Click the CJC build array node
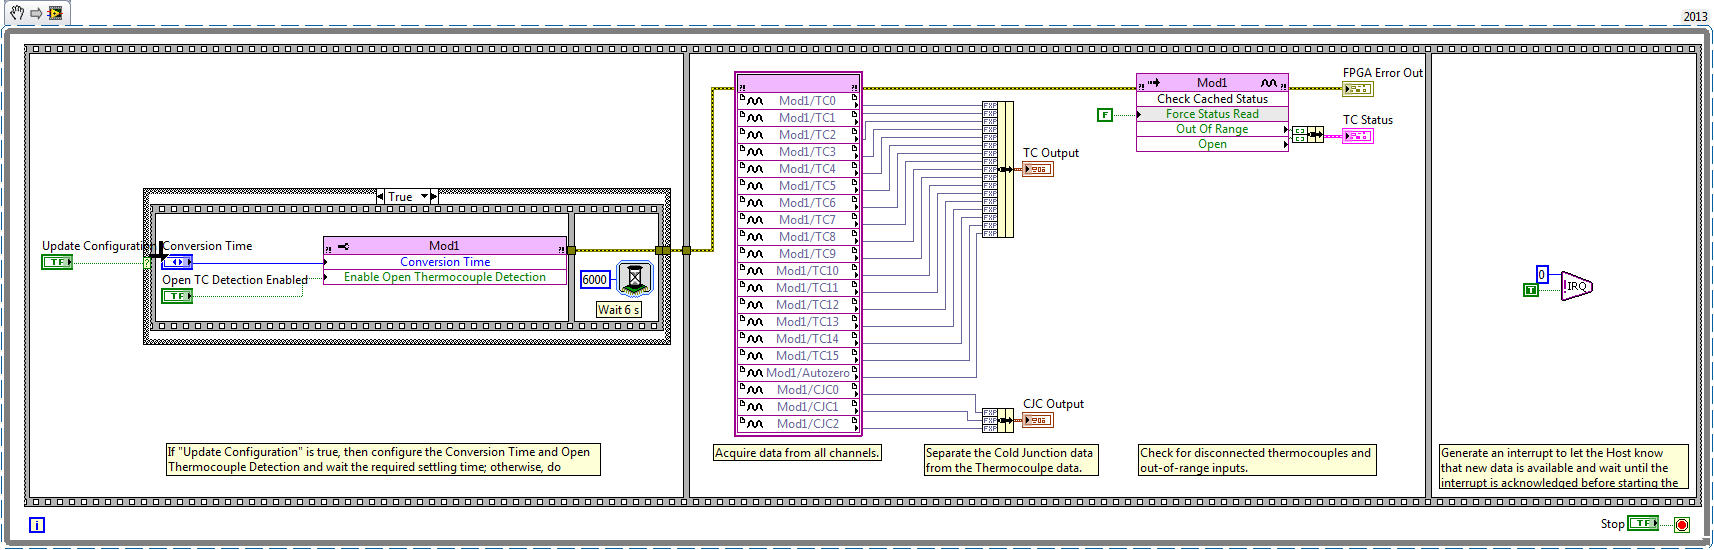Image resolution: width=1714 pixels, height=550 pixels. click(998, 420)
